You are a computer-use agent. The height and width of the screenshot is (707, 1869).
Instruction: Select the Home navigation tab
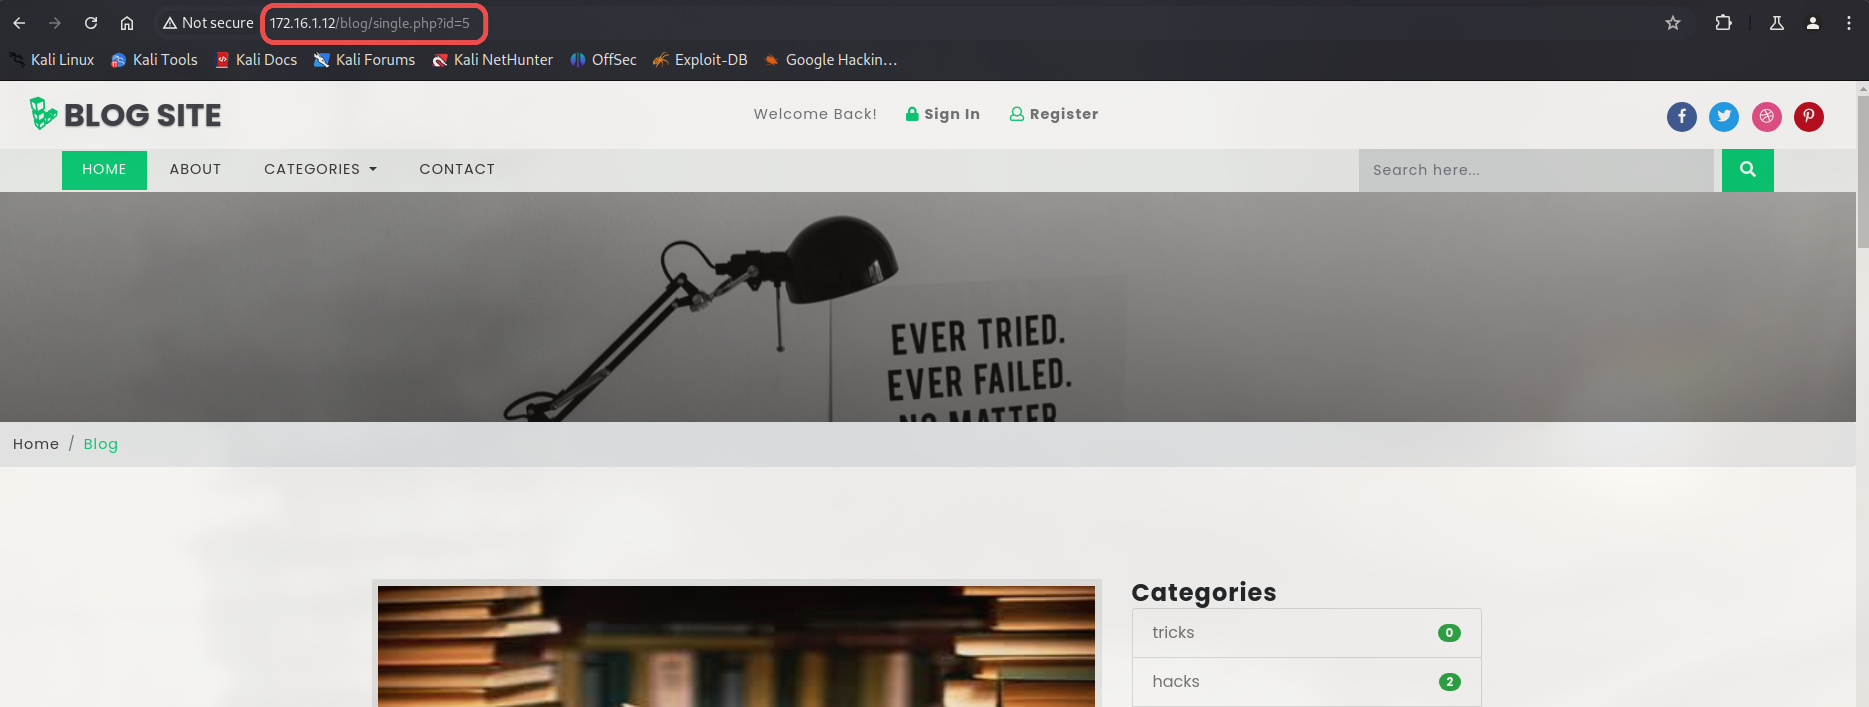(104, 169)
